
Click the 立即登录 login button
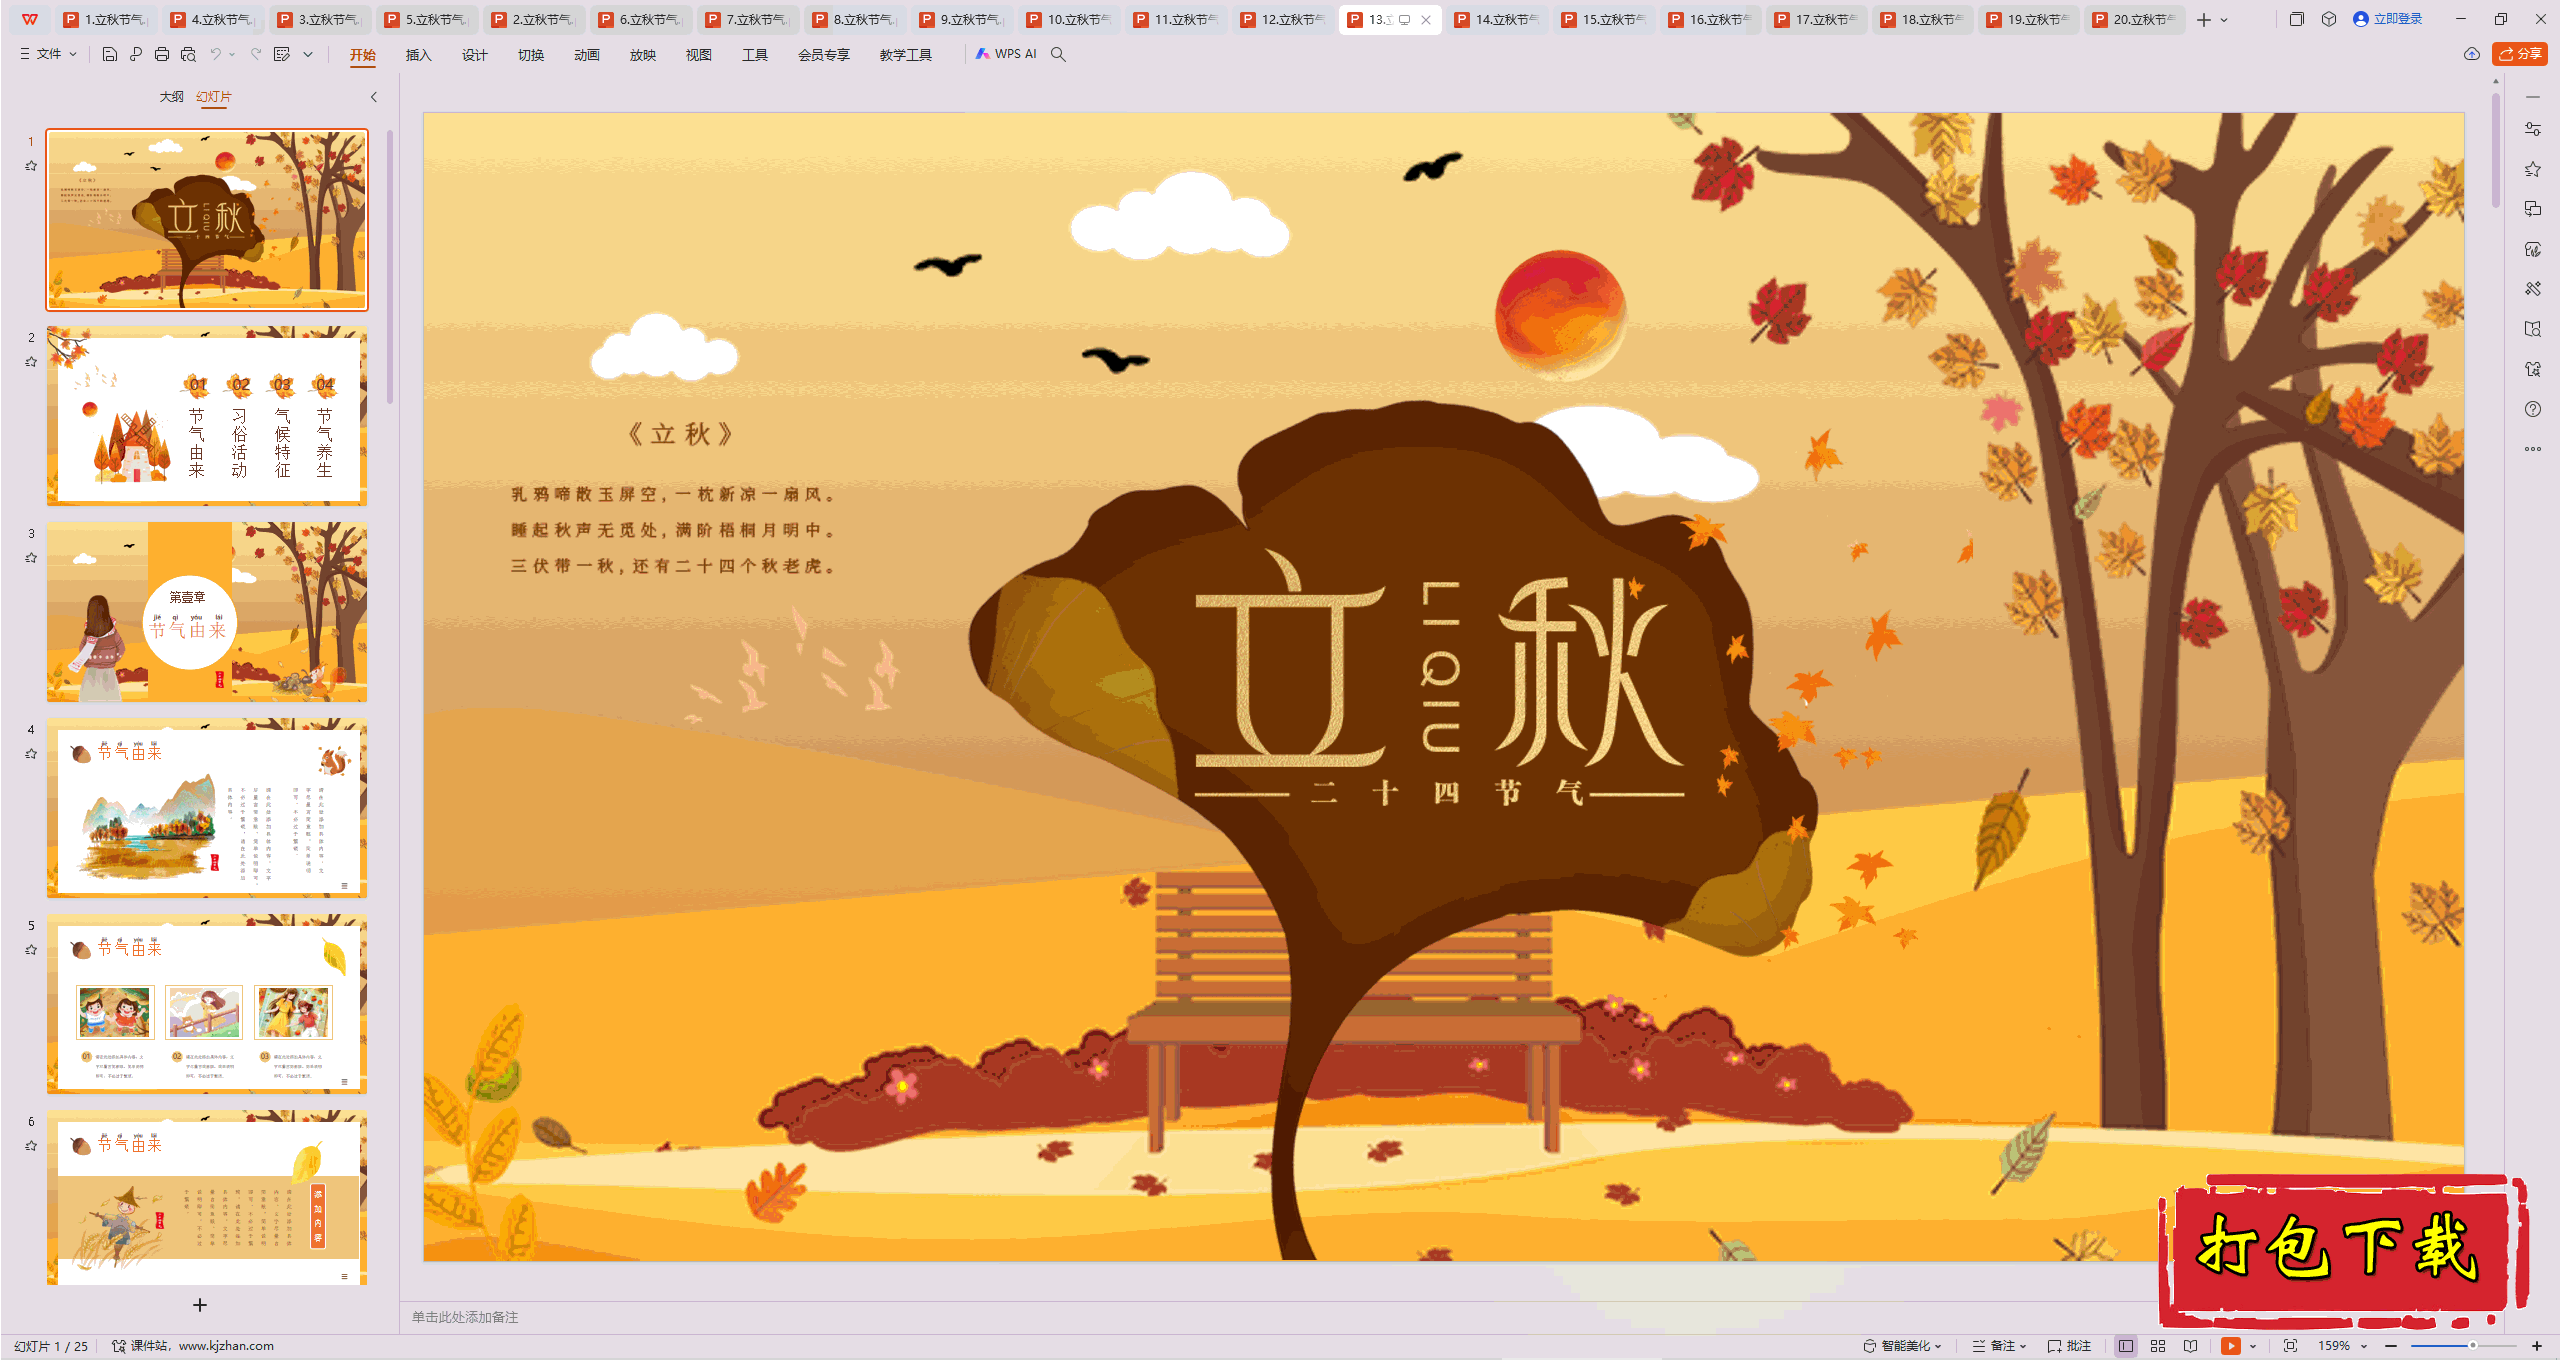tap(2388, 19)
